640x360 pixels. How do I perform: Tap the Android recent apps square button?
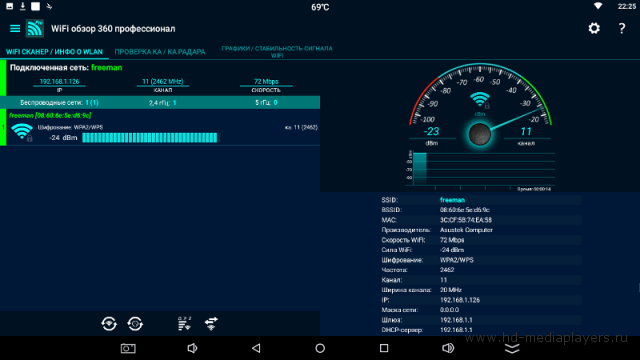point(384,348)
